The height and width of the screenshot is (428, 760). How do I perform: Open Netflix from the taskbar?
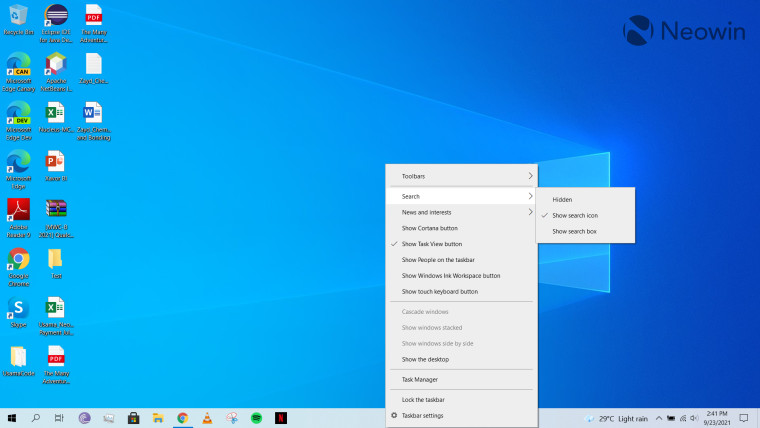[281, 418]
